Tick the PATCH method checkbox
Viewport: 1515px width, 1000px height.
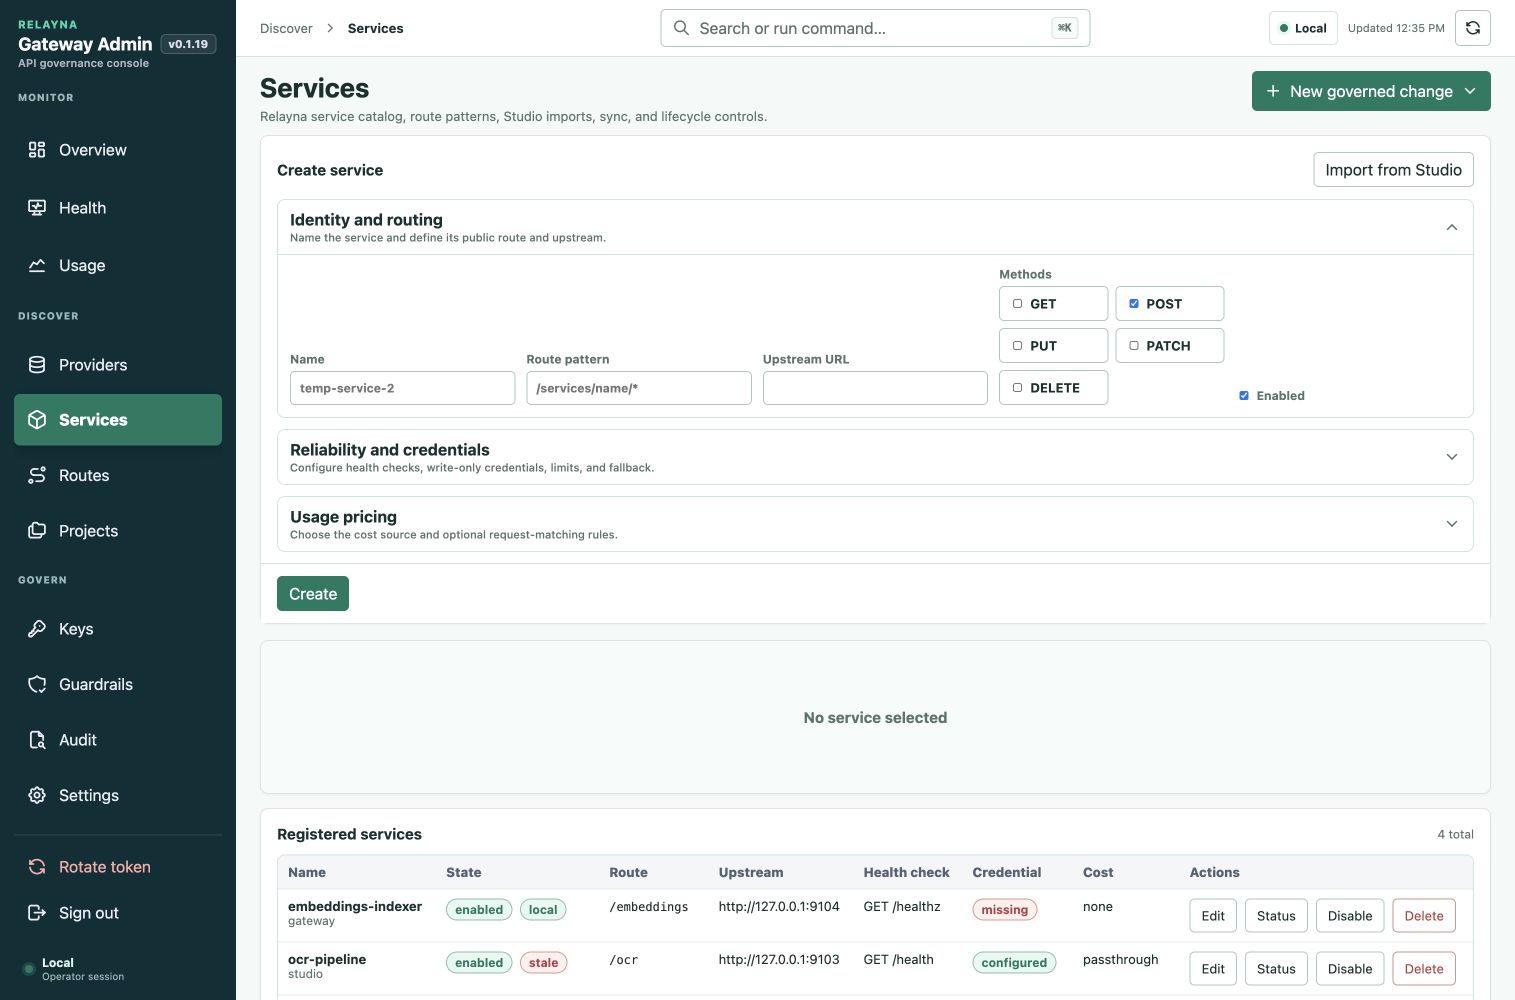click(x=1133, y=346)
